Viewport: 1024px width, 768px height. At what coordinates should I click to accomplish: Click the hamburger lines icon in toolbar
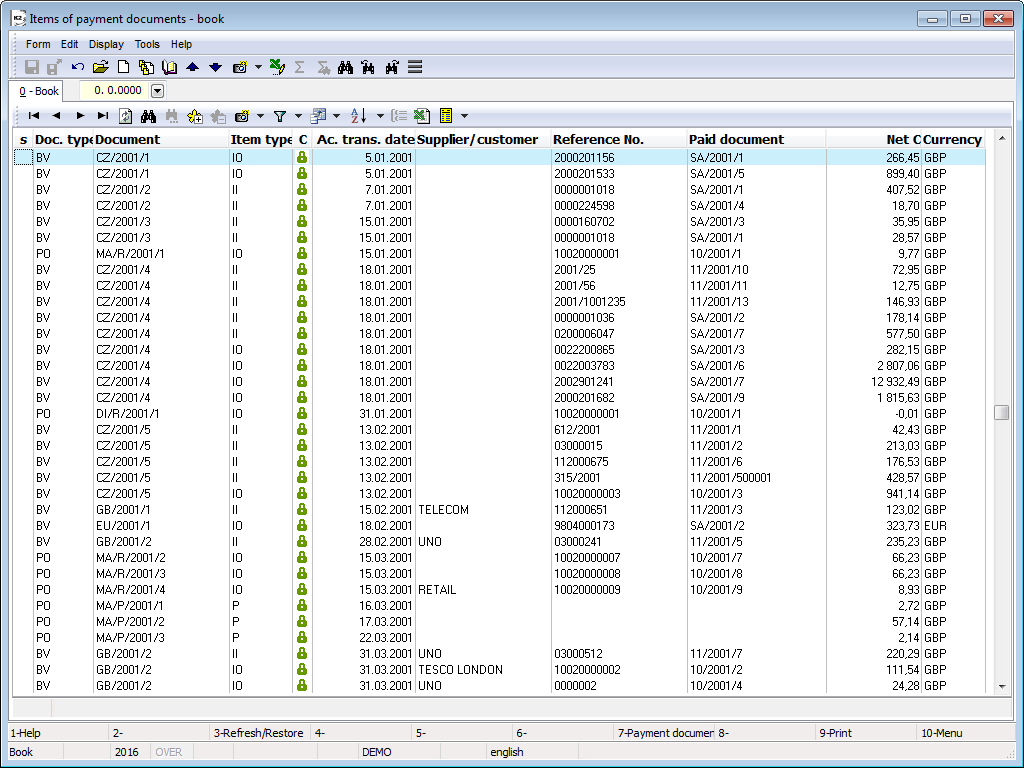pyautogui.click(x=415, y=67)
